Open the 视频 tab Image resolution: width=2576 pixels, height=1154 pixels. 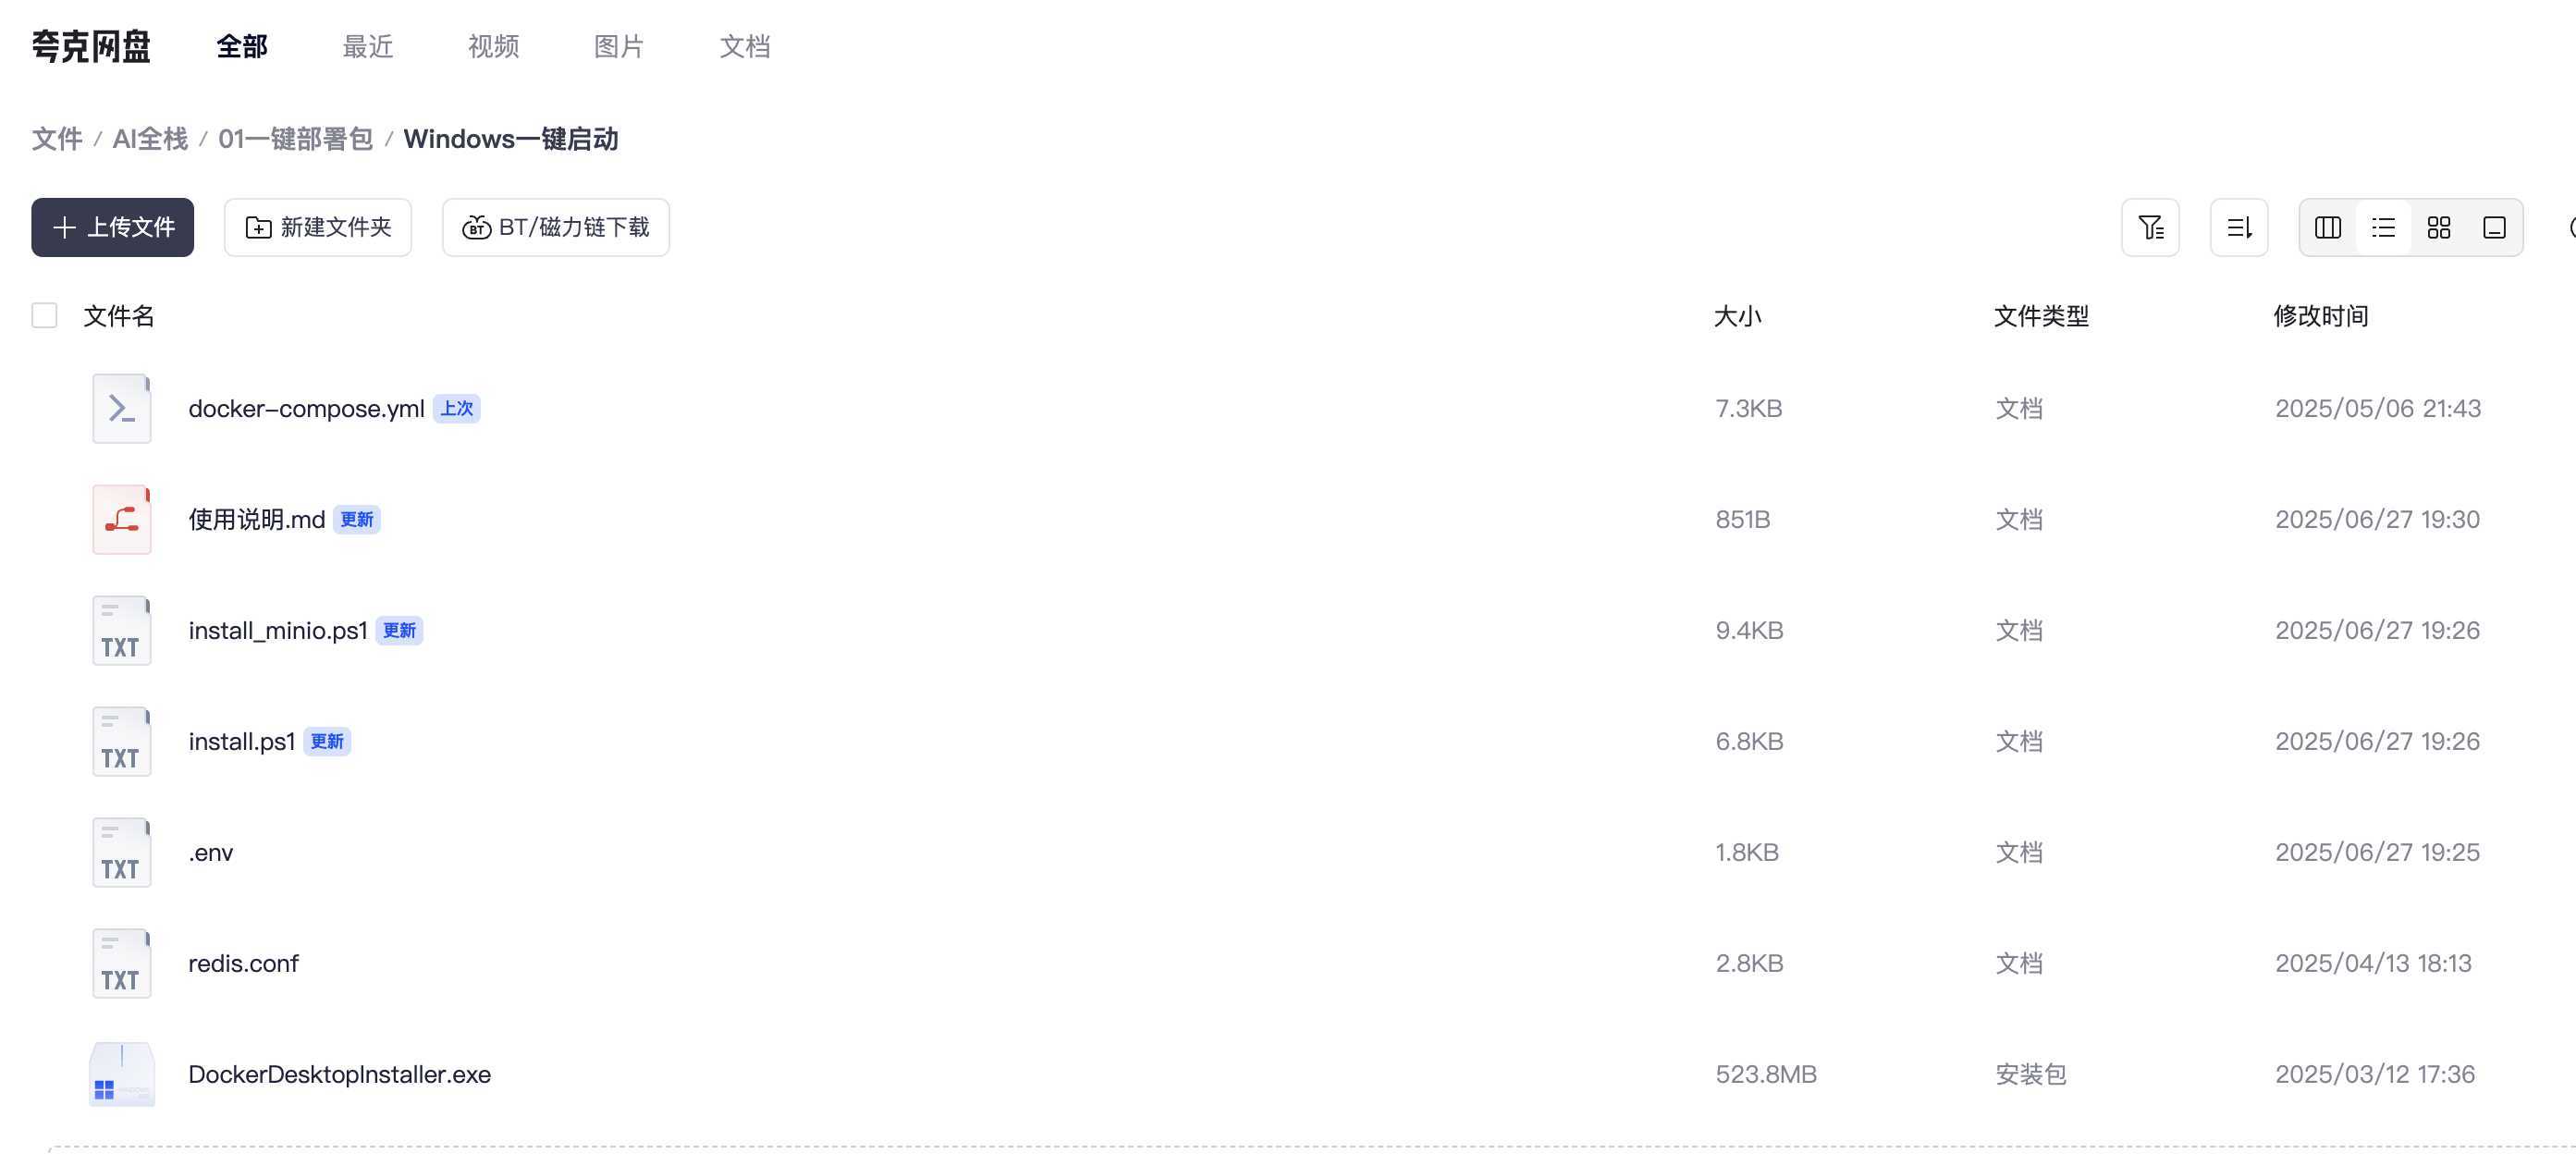[x=494, y=46]
